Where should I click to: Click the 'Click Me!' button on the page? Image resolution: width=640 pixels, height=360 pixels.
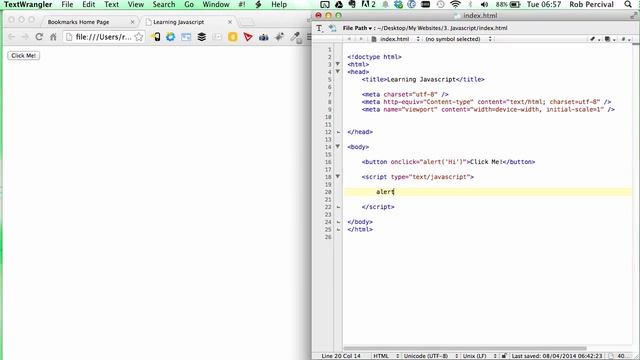[x=24, y=56]
